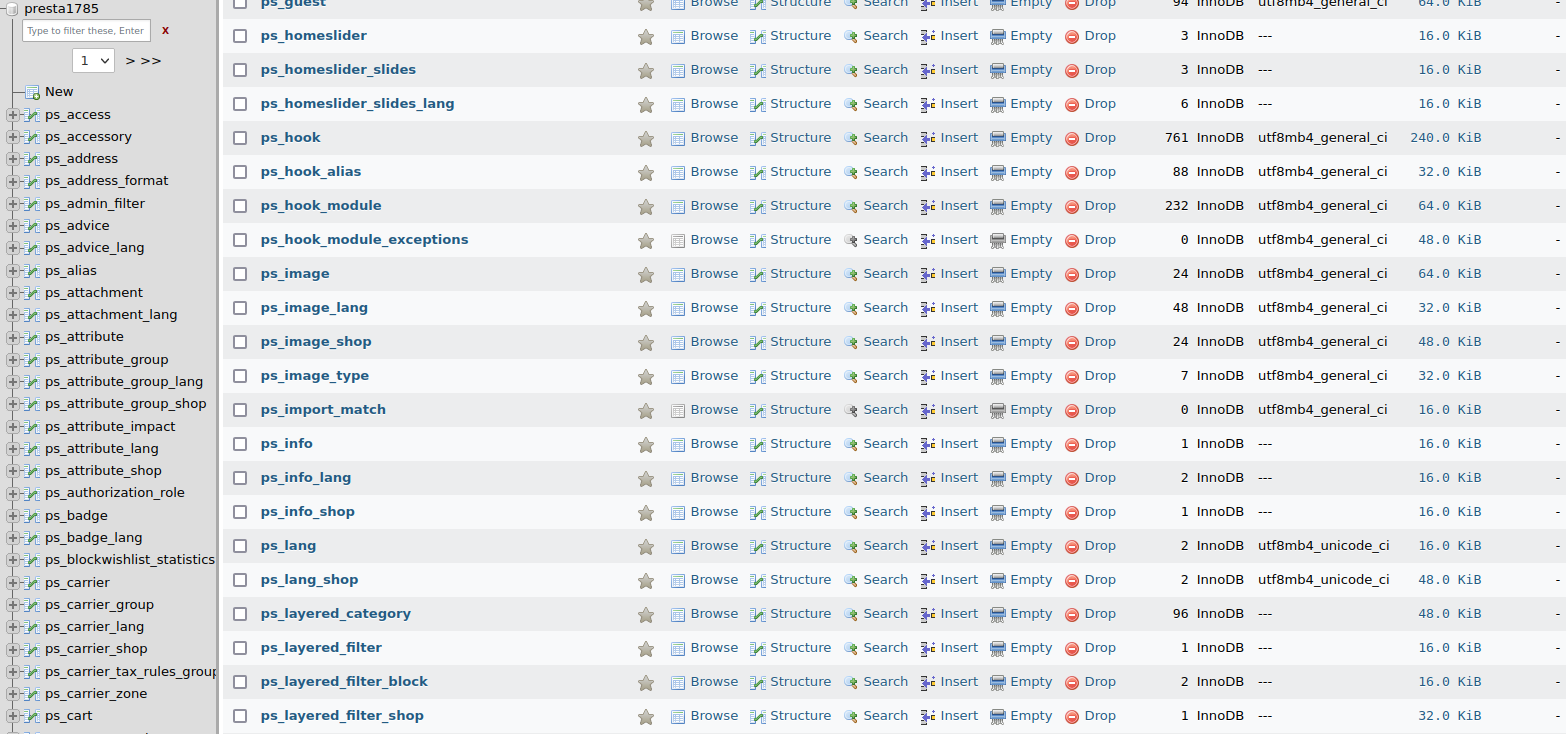Viewport: 1568px width, 734px height.
Task: Open the presta1785 database link
Action: pyautogui.click(x=61, y=9)
